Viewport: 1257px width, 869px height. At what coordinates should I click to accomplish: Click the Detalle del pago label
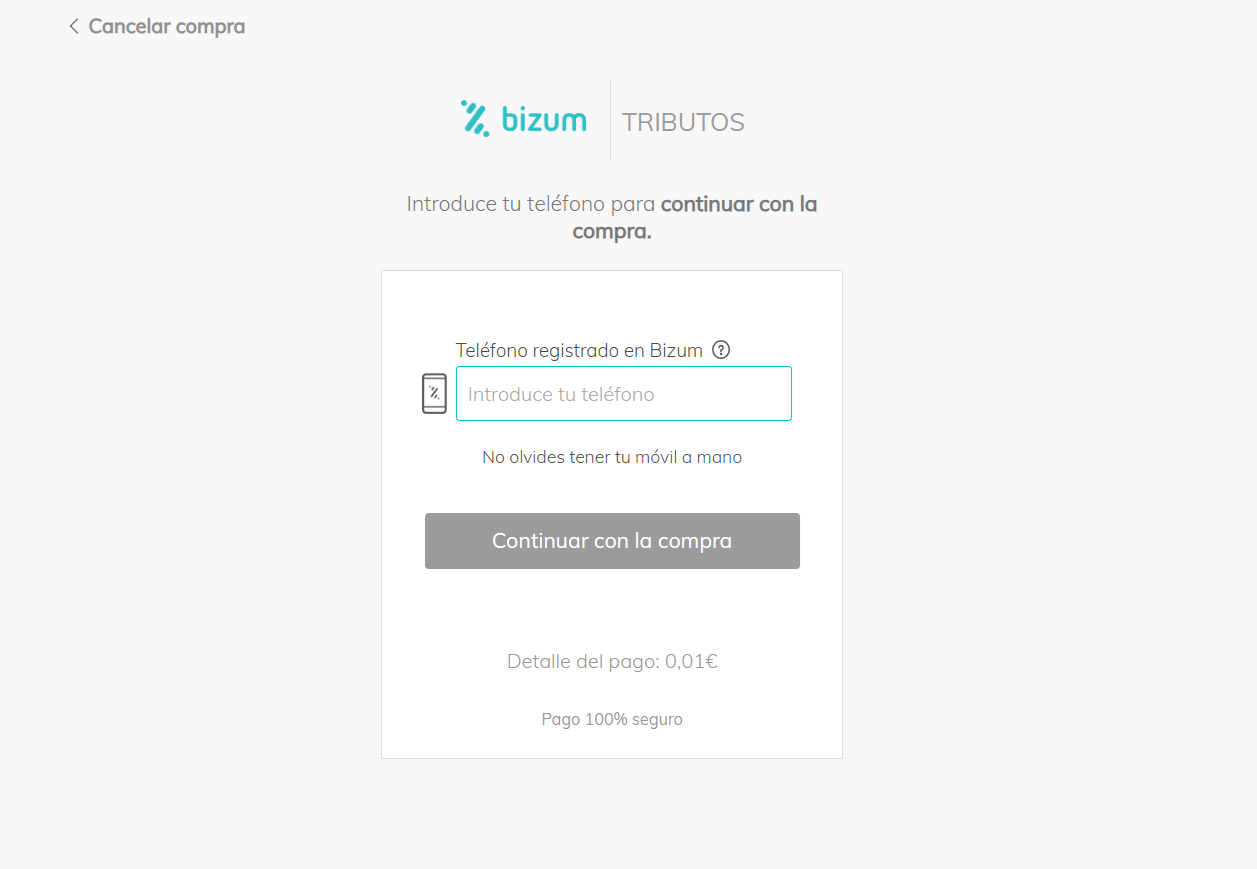click(x=584, y=661)
